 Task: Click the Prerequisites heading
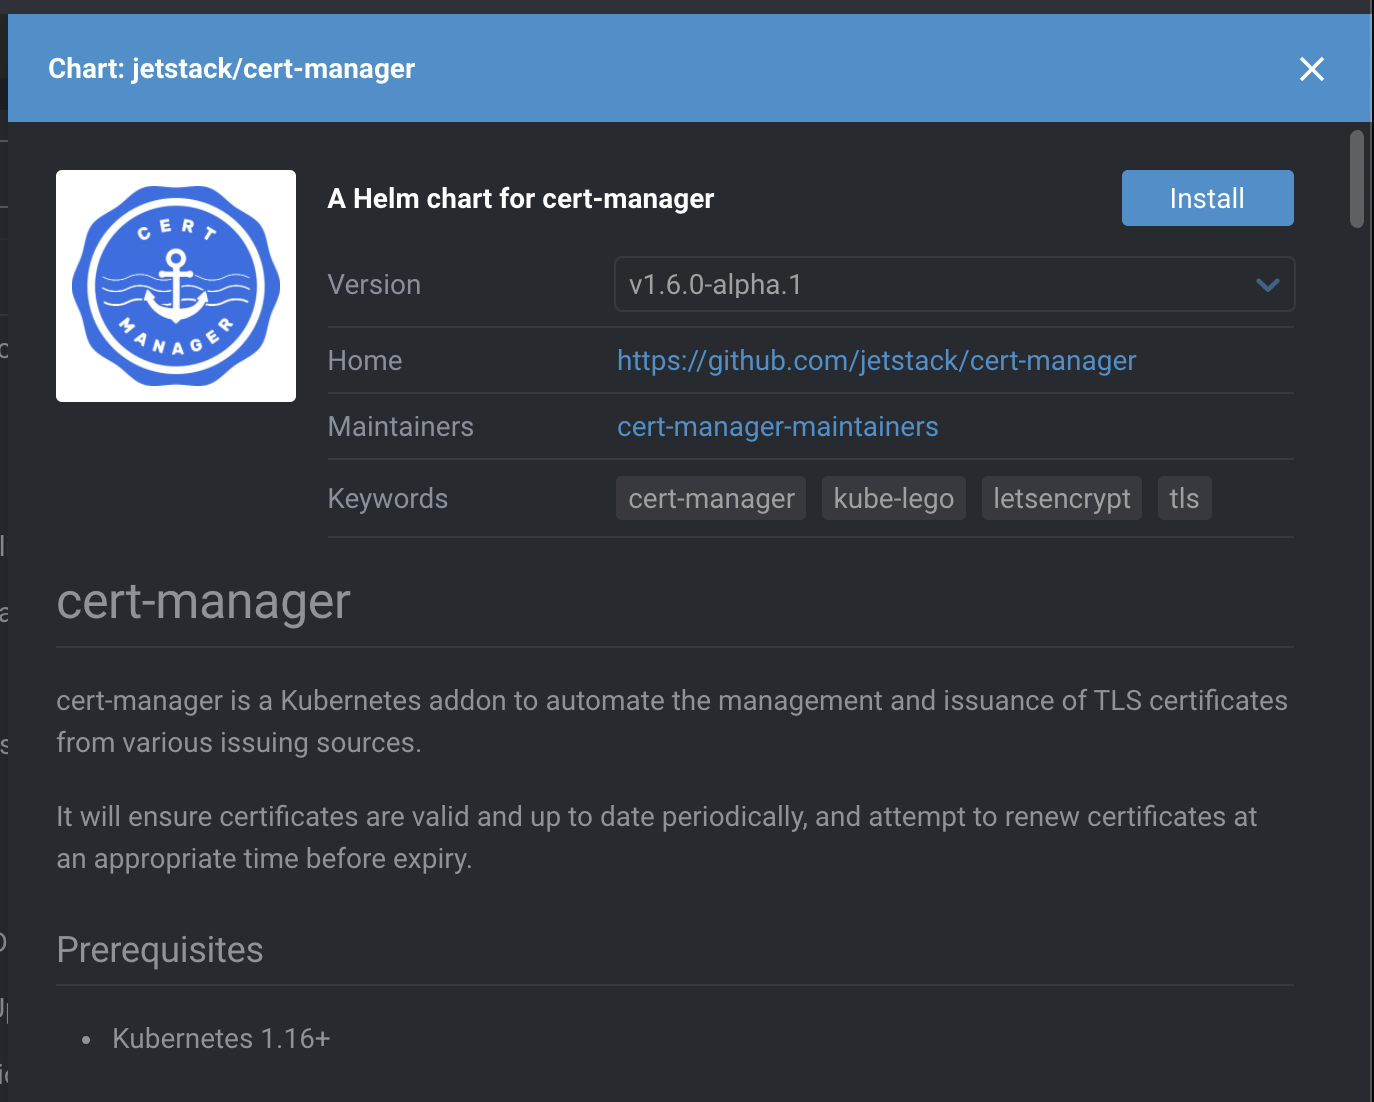160,949
